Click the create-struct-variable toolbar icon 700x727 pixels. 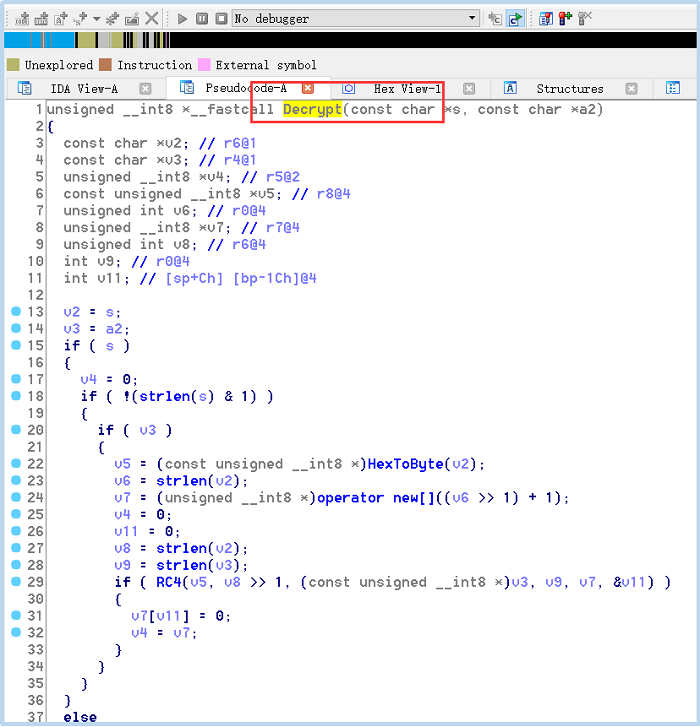click(x=81, y=19)
